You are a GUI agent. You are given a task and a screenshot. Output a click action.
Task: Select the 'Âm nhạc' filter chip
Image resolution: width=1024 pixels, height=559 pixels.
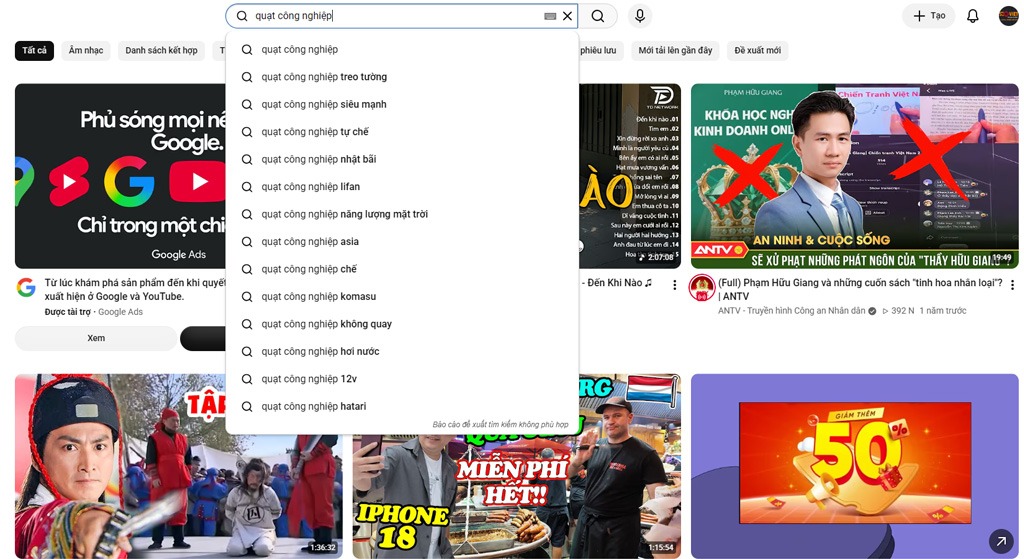tap(86, 50)
